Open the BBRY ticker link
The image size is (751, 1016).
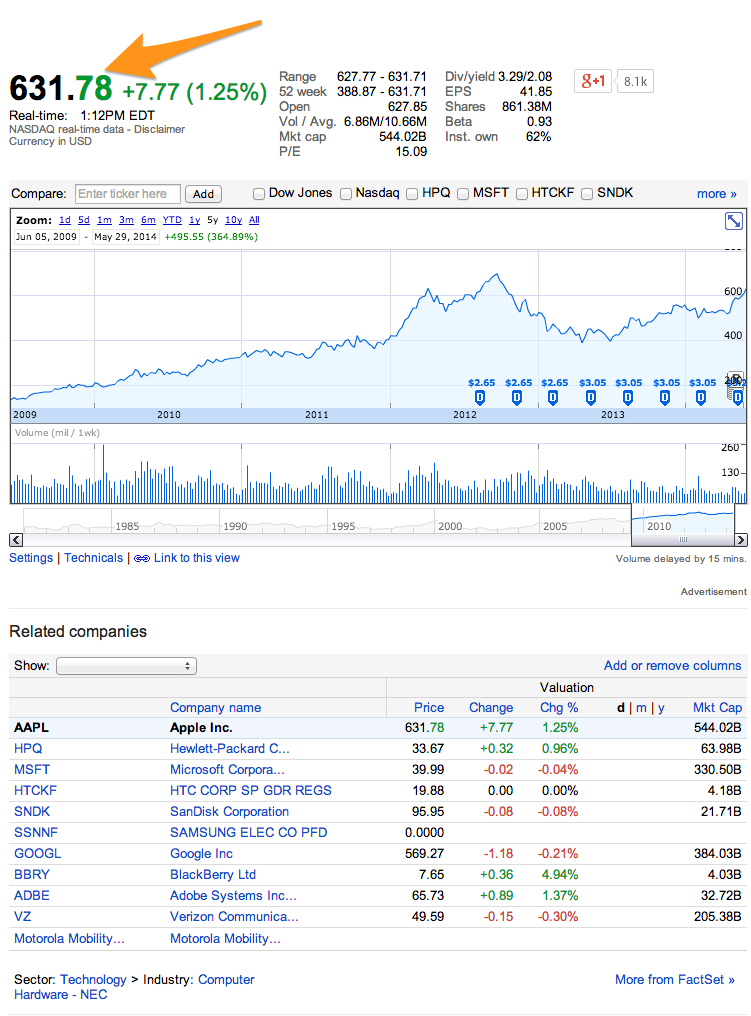(32, 874)
